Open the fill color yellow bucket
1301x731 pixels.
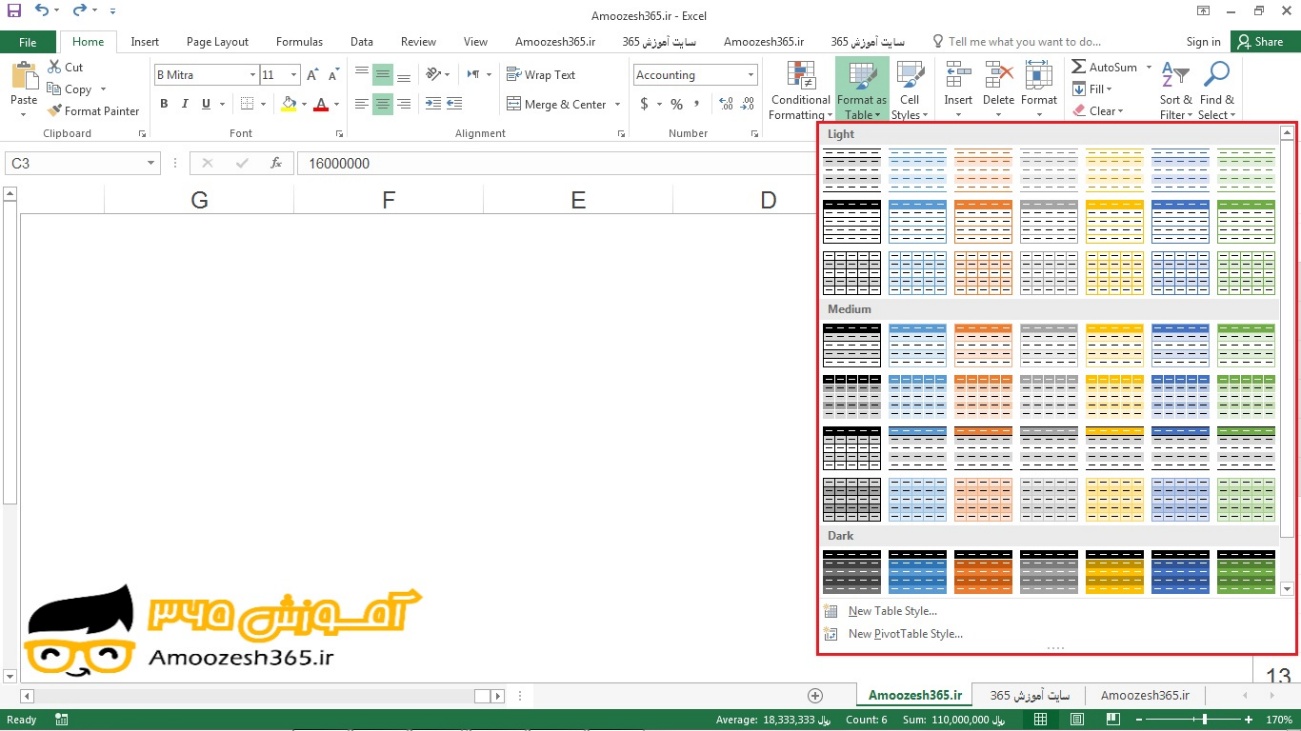[x=289, y=104]
